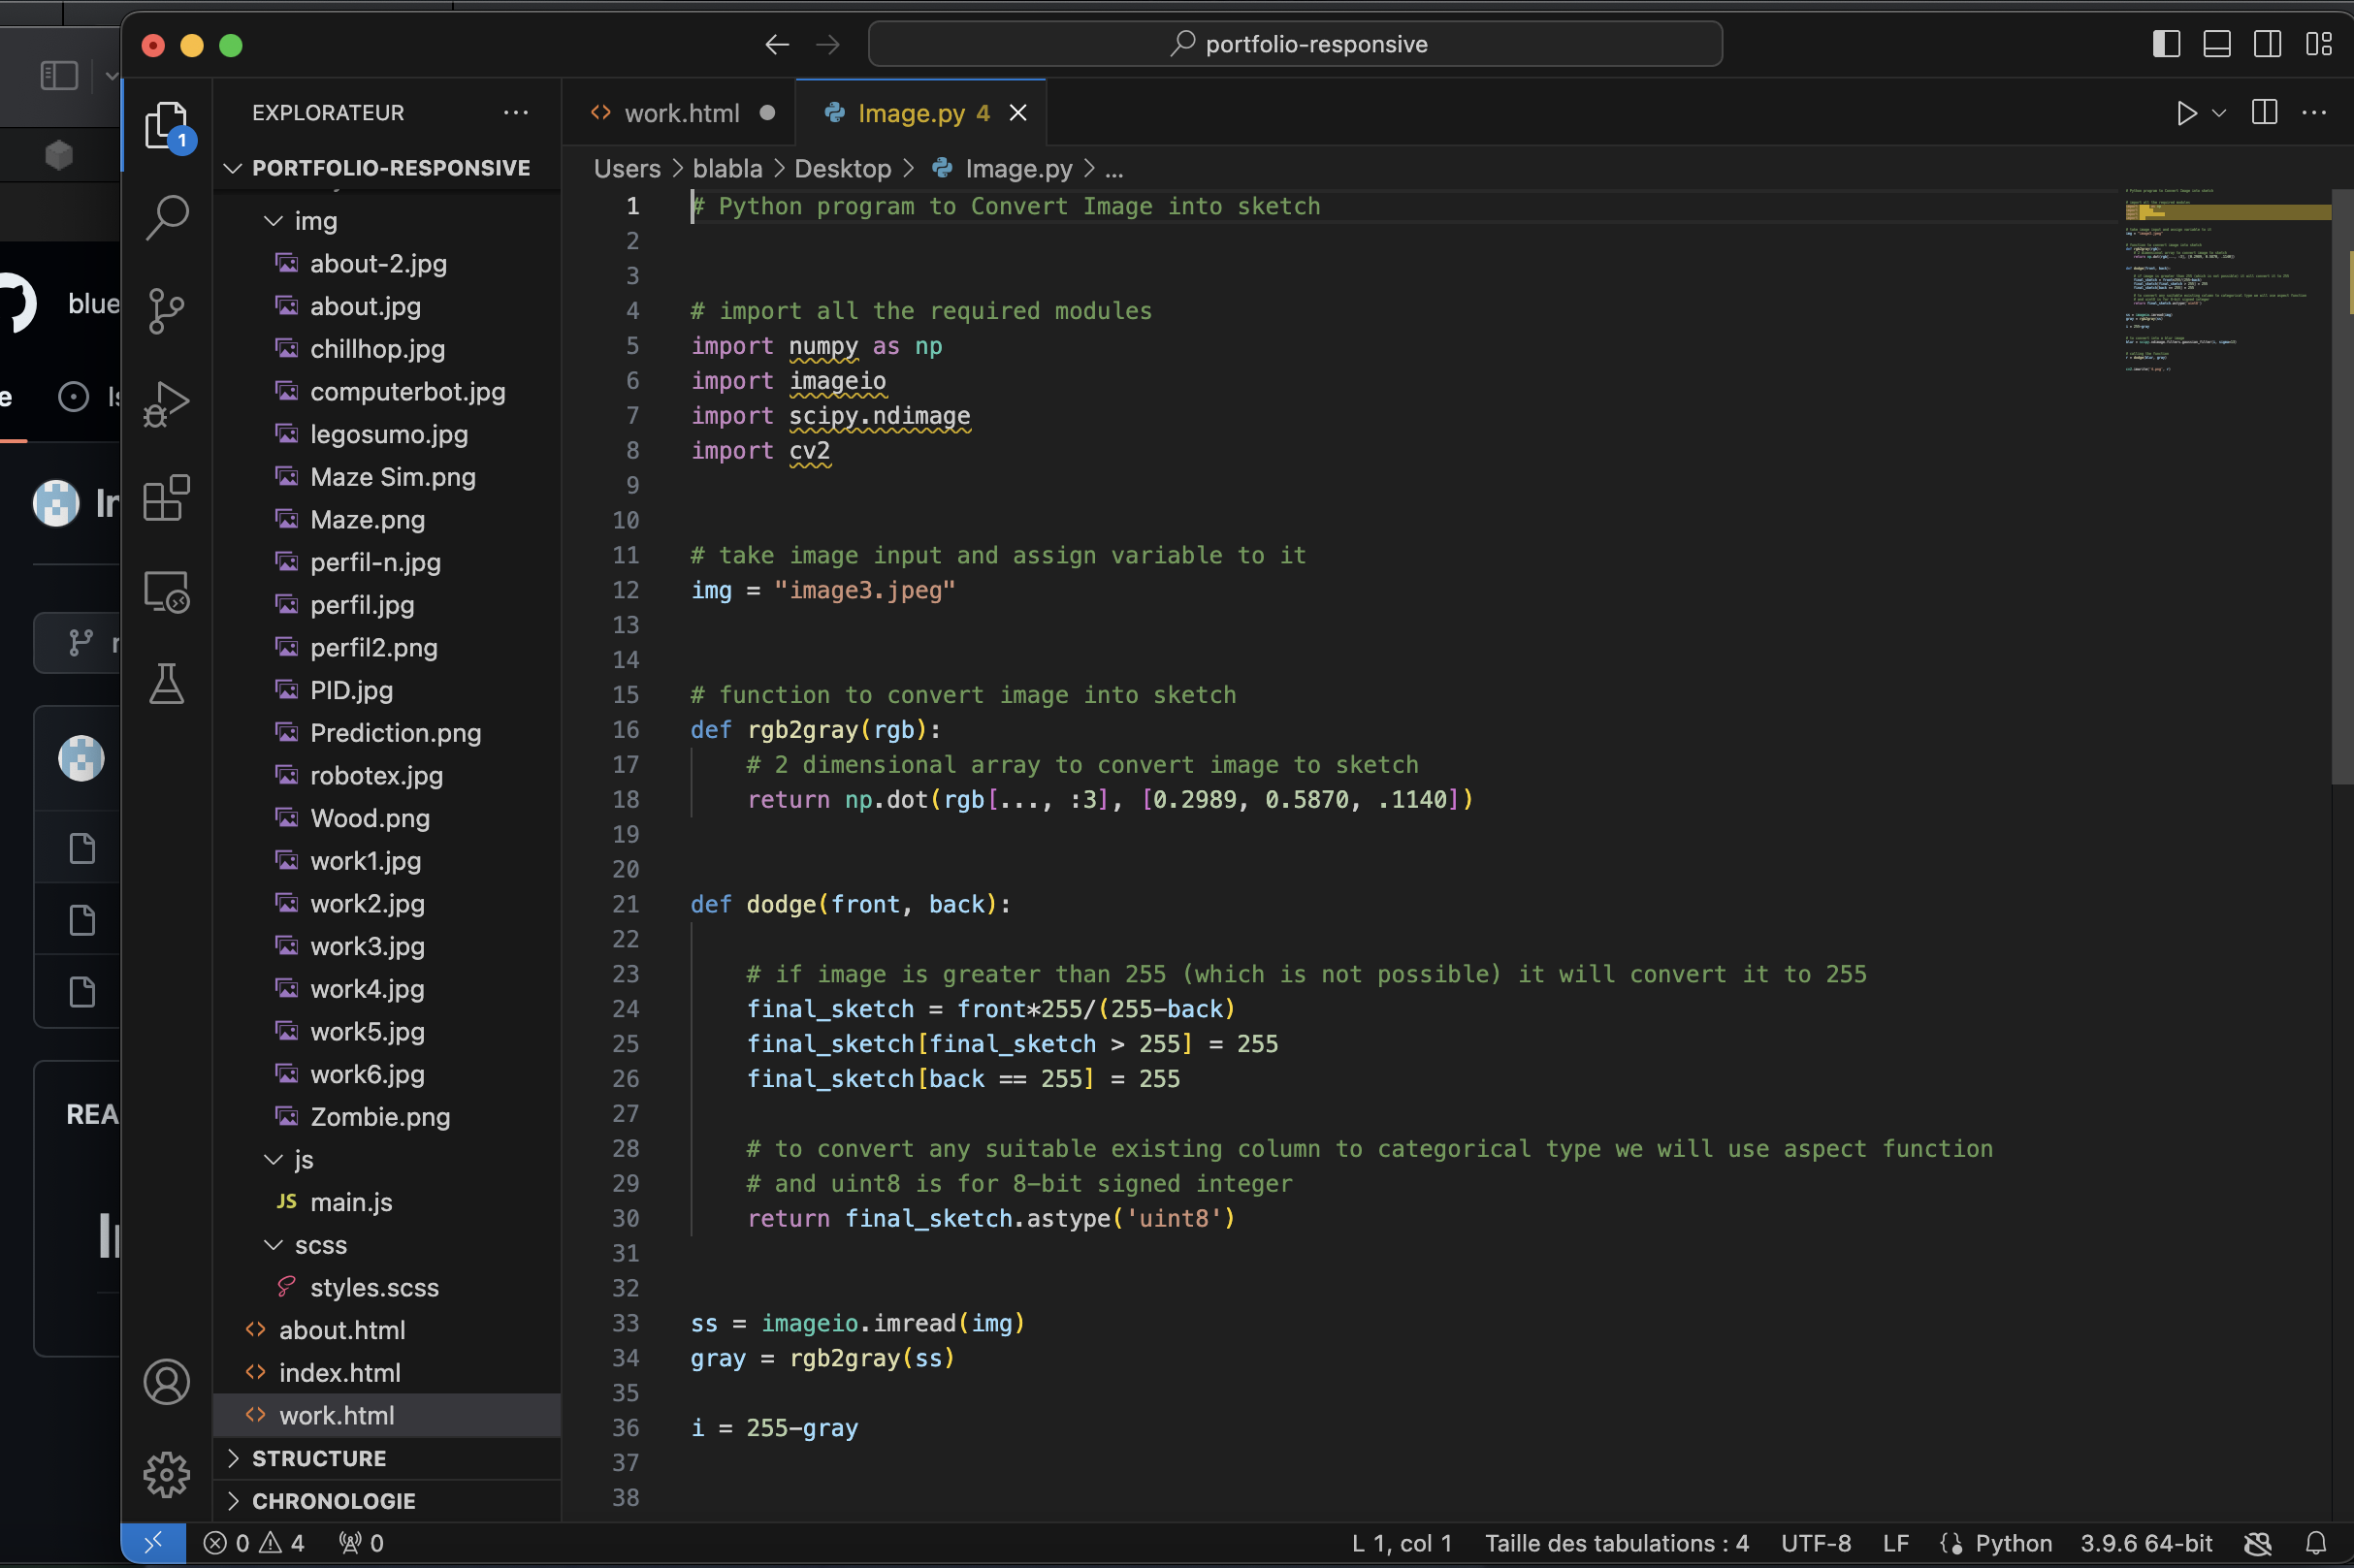2354x1568 pixels.
Task: Collapse the scss folder
Action: 387,1245
